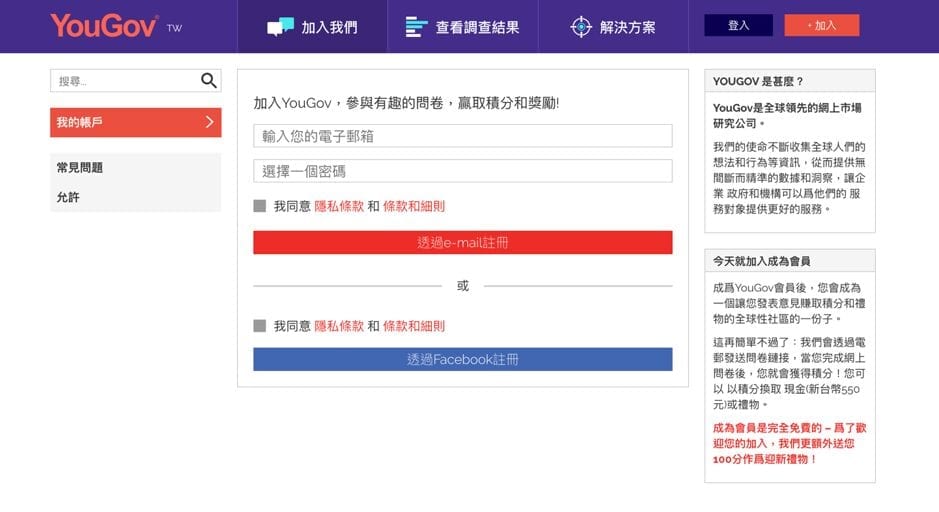Click the bar chart icon beside 查看調查結果
Image resolution: width=939 pixels, height=512 pixels.
416,27
